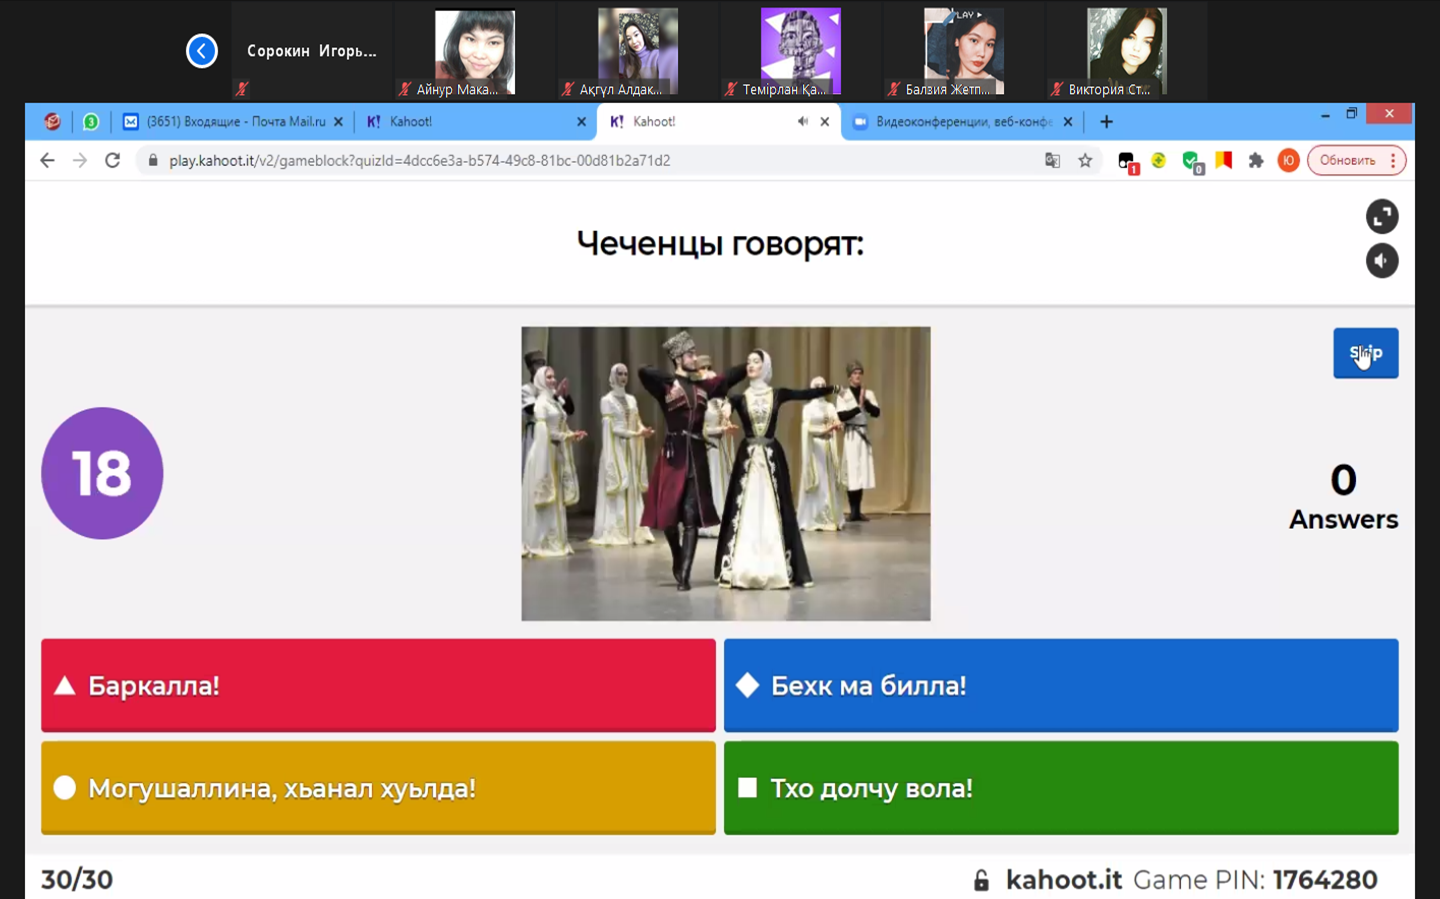The height and width of the screenshot is (899, 1440).
Task: Mute the Kahoot game sound
Action: click(x=1381, y=261)
